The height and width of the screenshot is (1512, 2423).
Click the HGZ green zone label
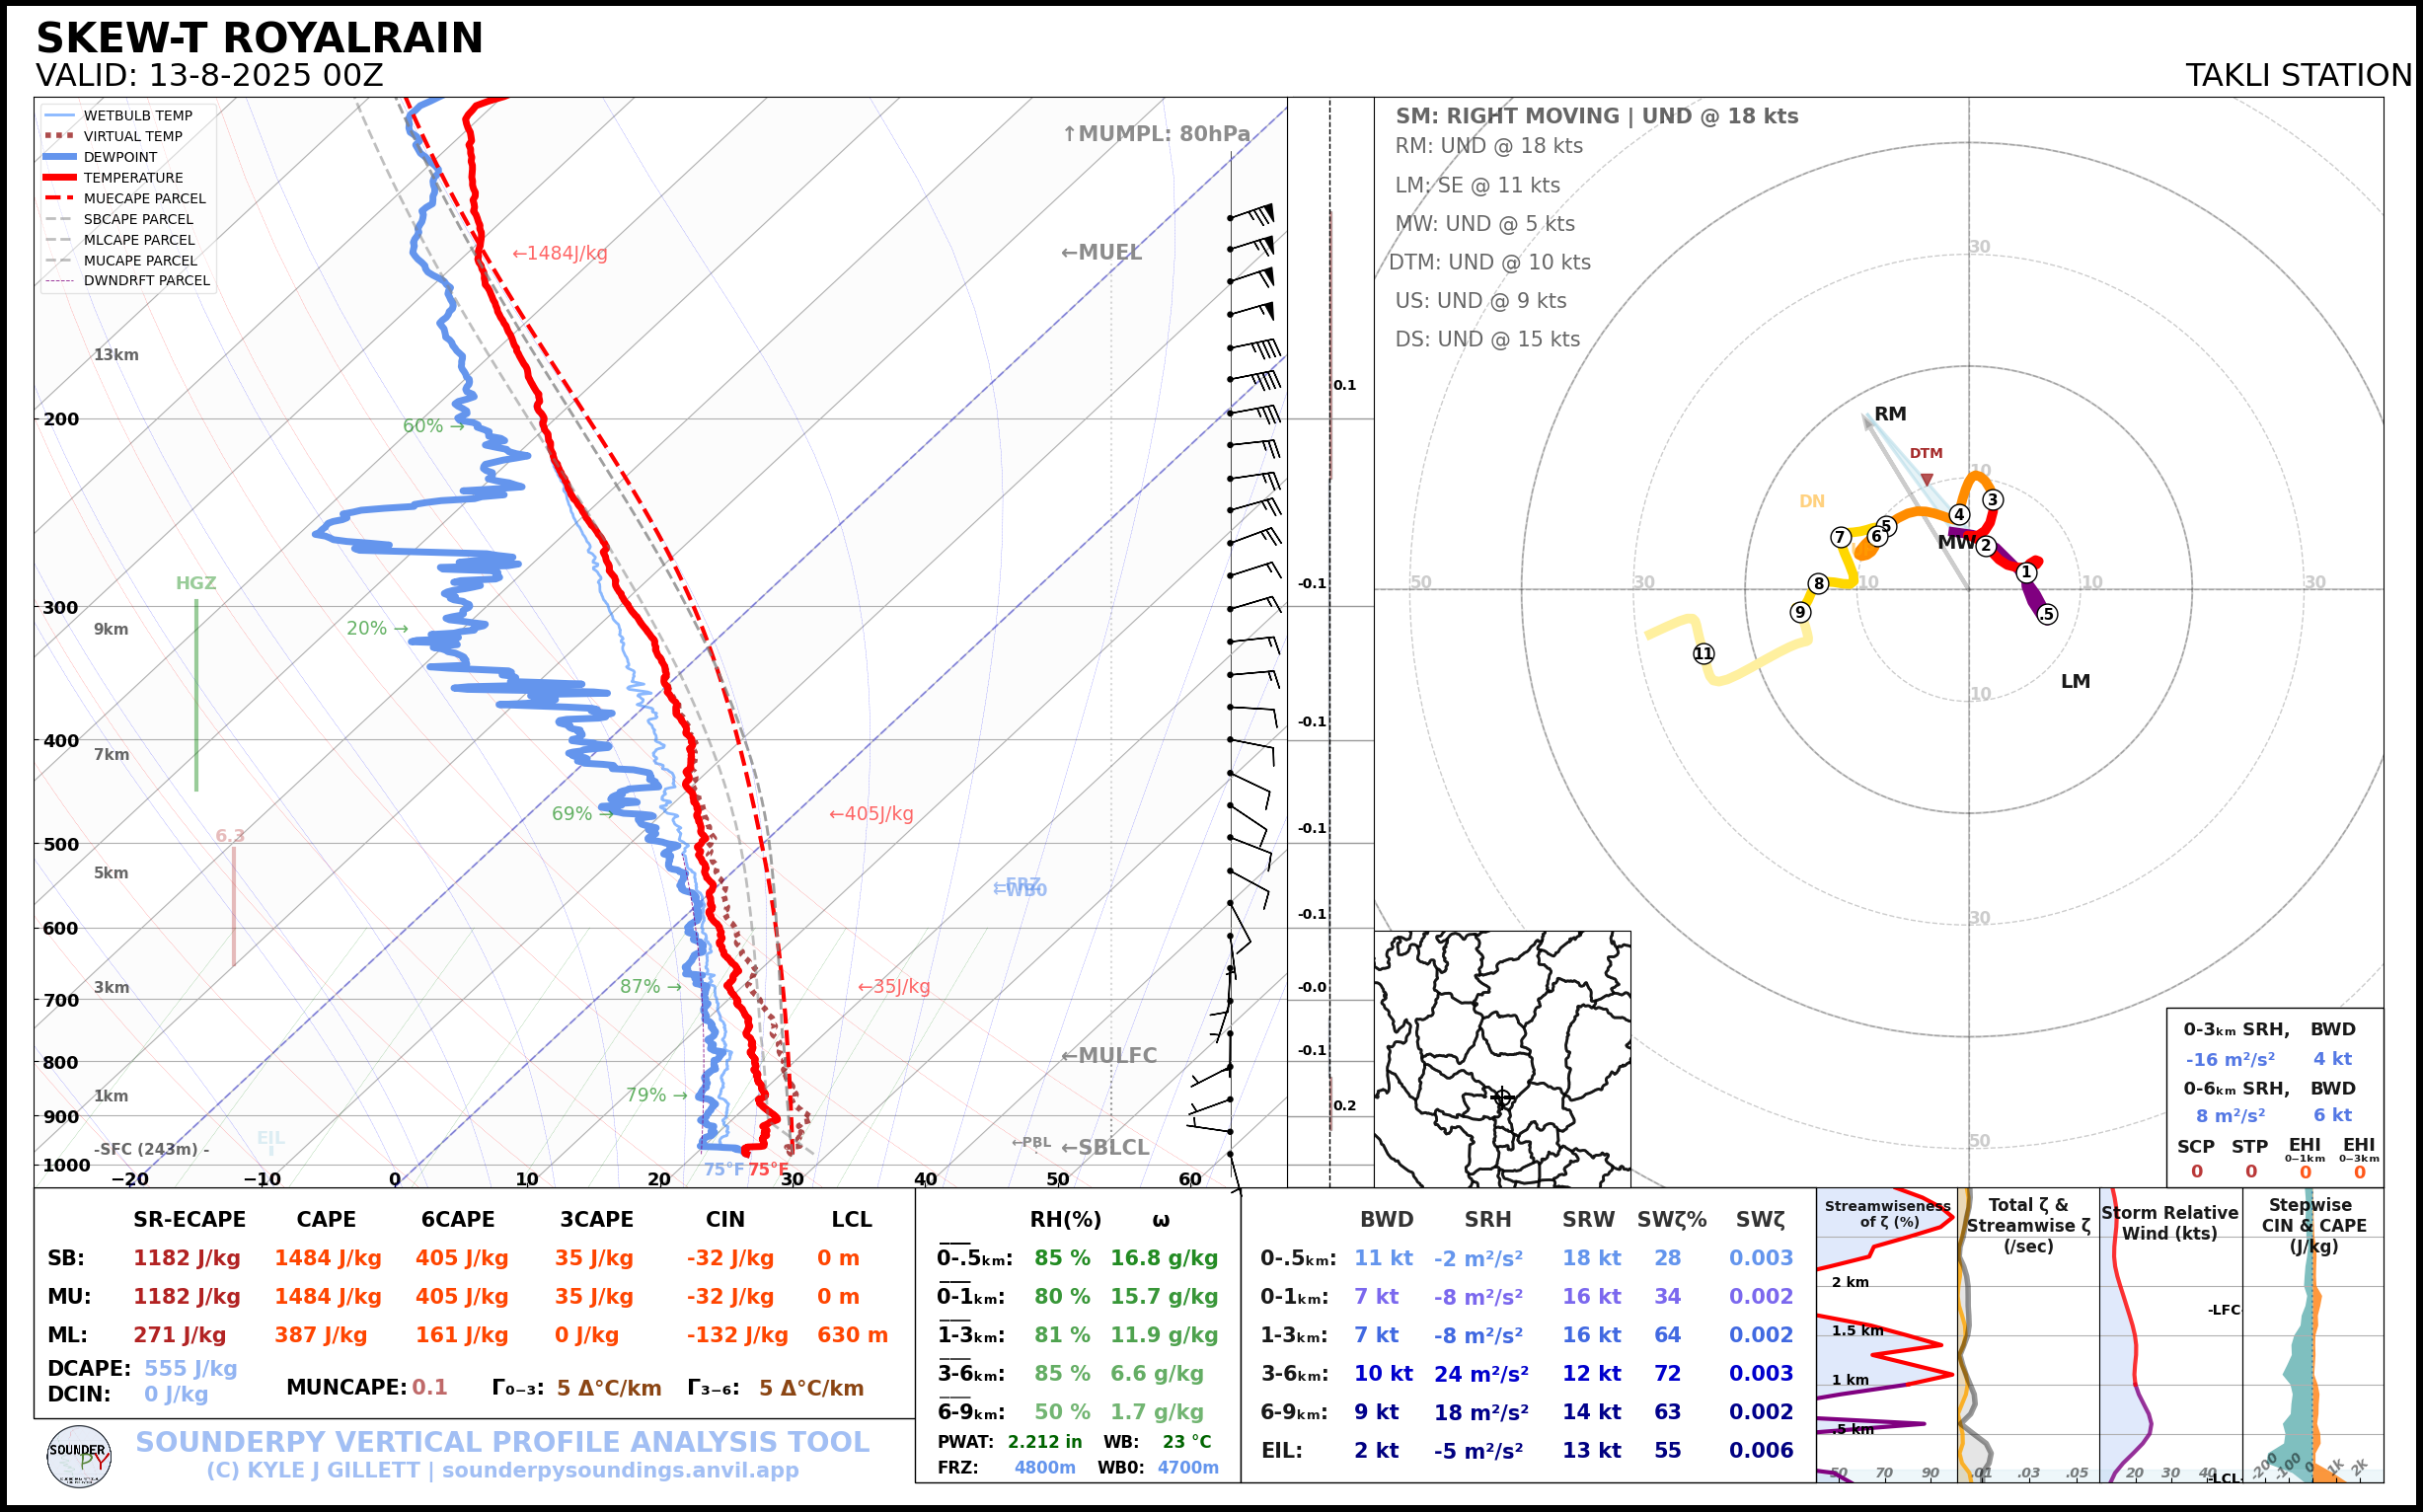(196, 583)
